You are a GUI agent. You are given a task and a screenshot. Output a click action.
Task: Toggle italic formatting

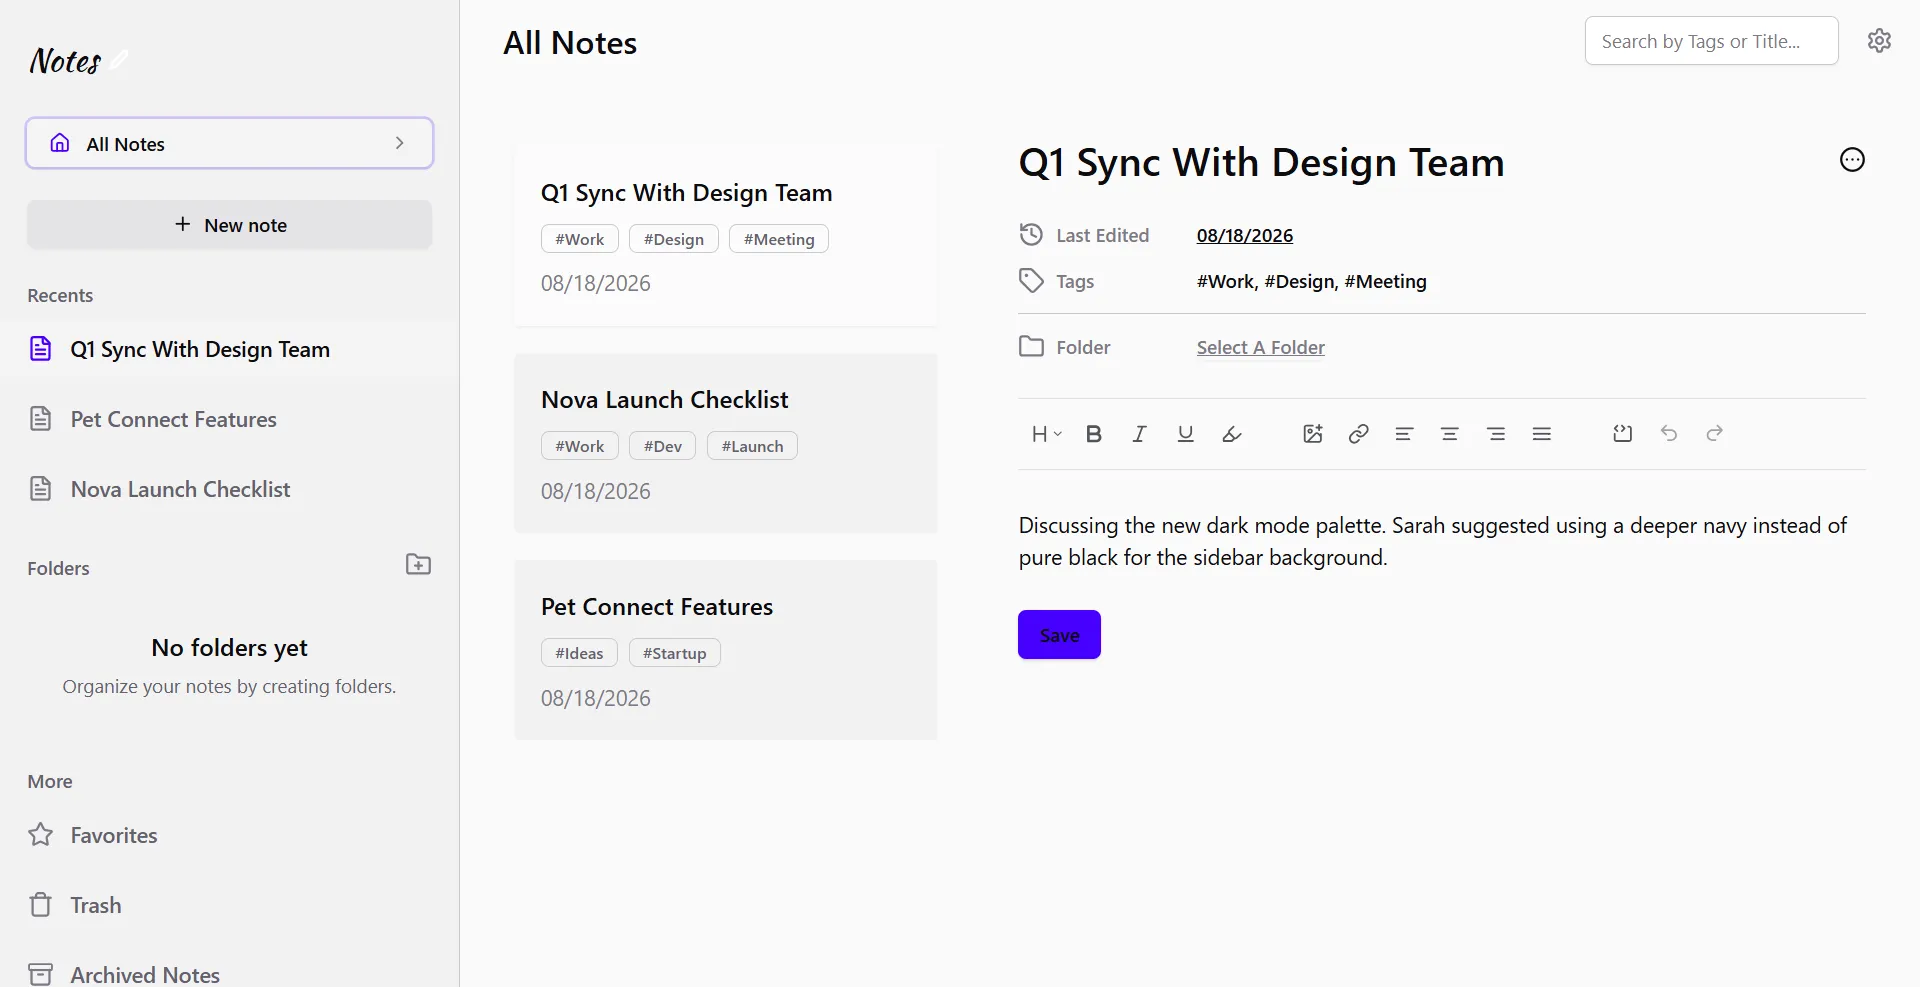(1139, 434)
